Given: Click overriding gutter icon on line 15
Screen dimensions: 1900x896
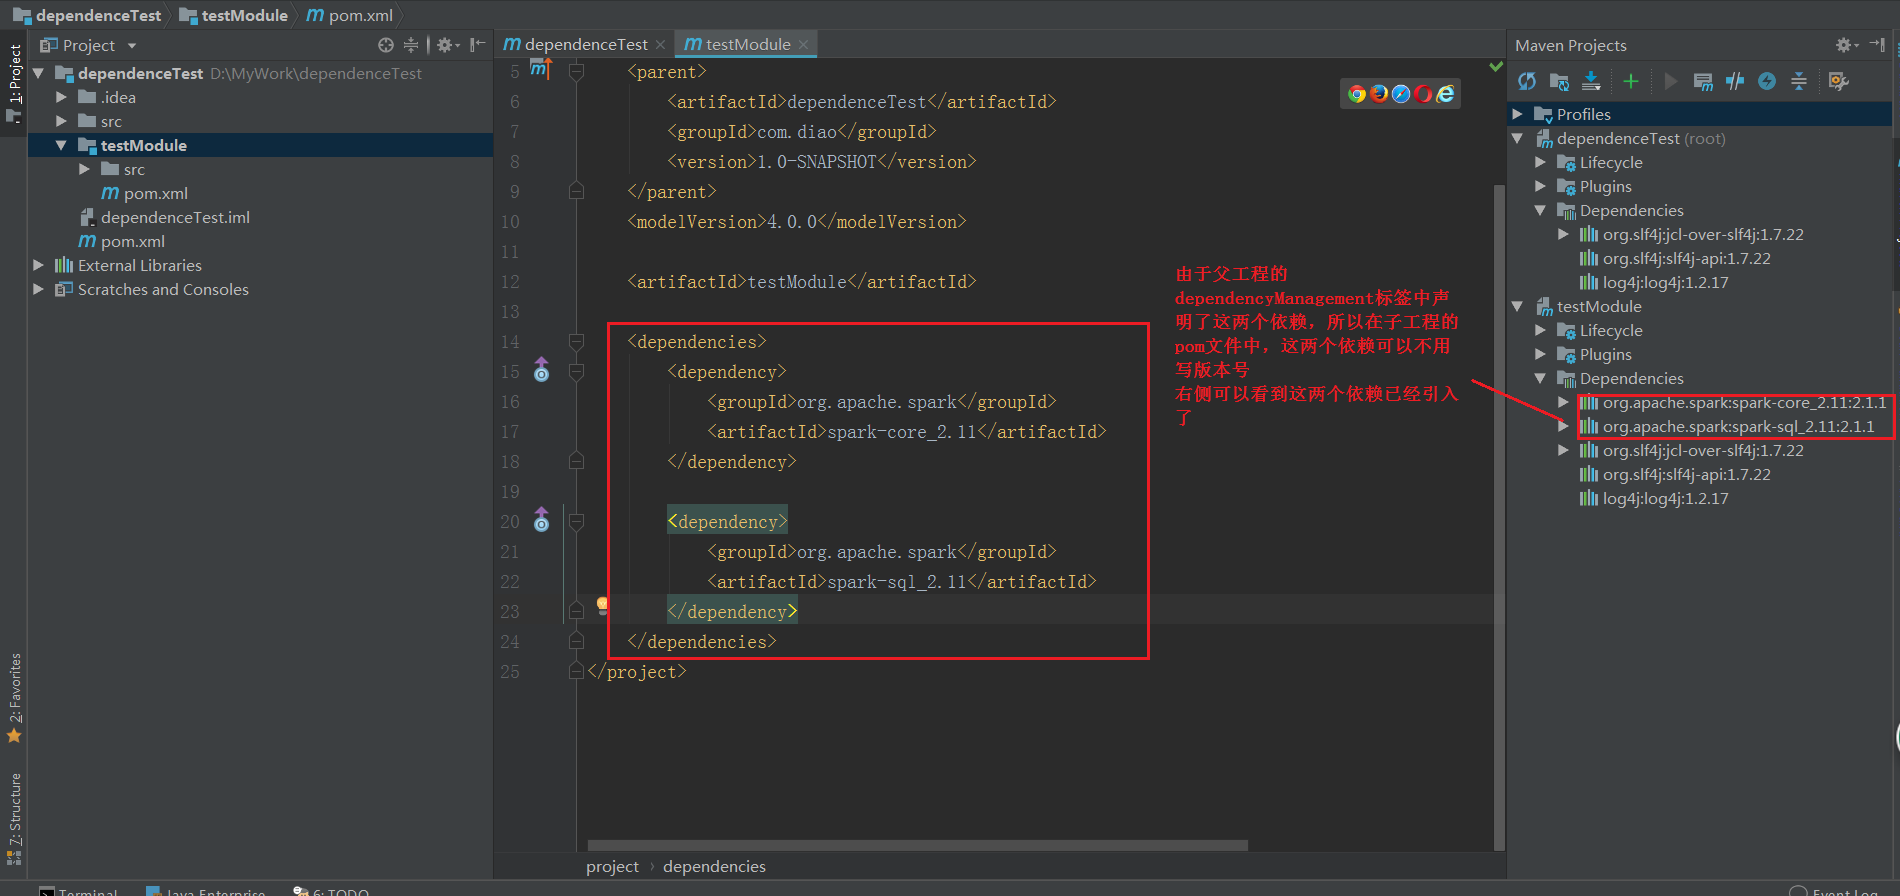Looking at the screenshot, I should pyautogui.click(x=541, y=370).
